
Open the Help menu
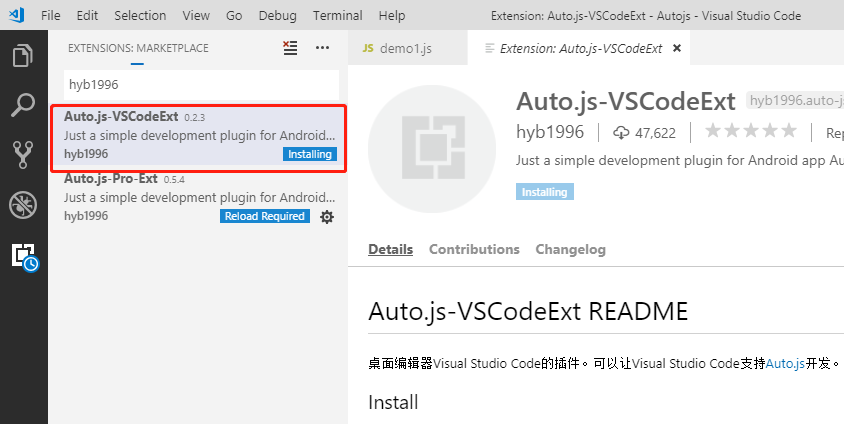(x=391, y=16)
